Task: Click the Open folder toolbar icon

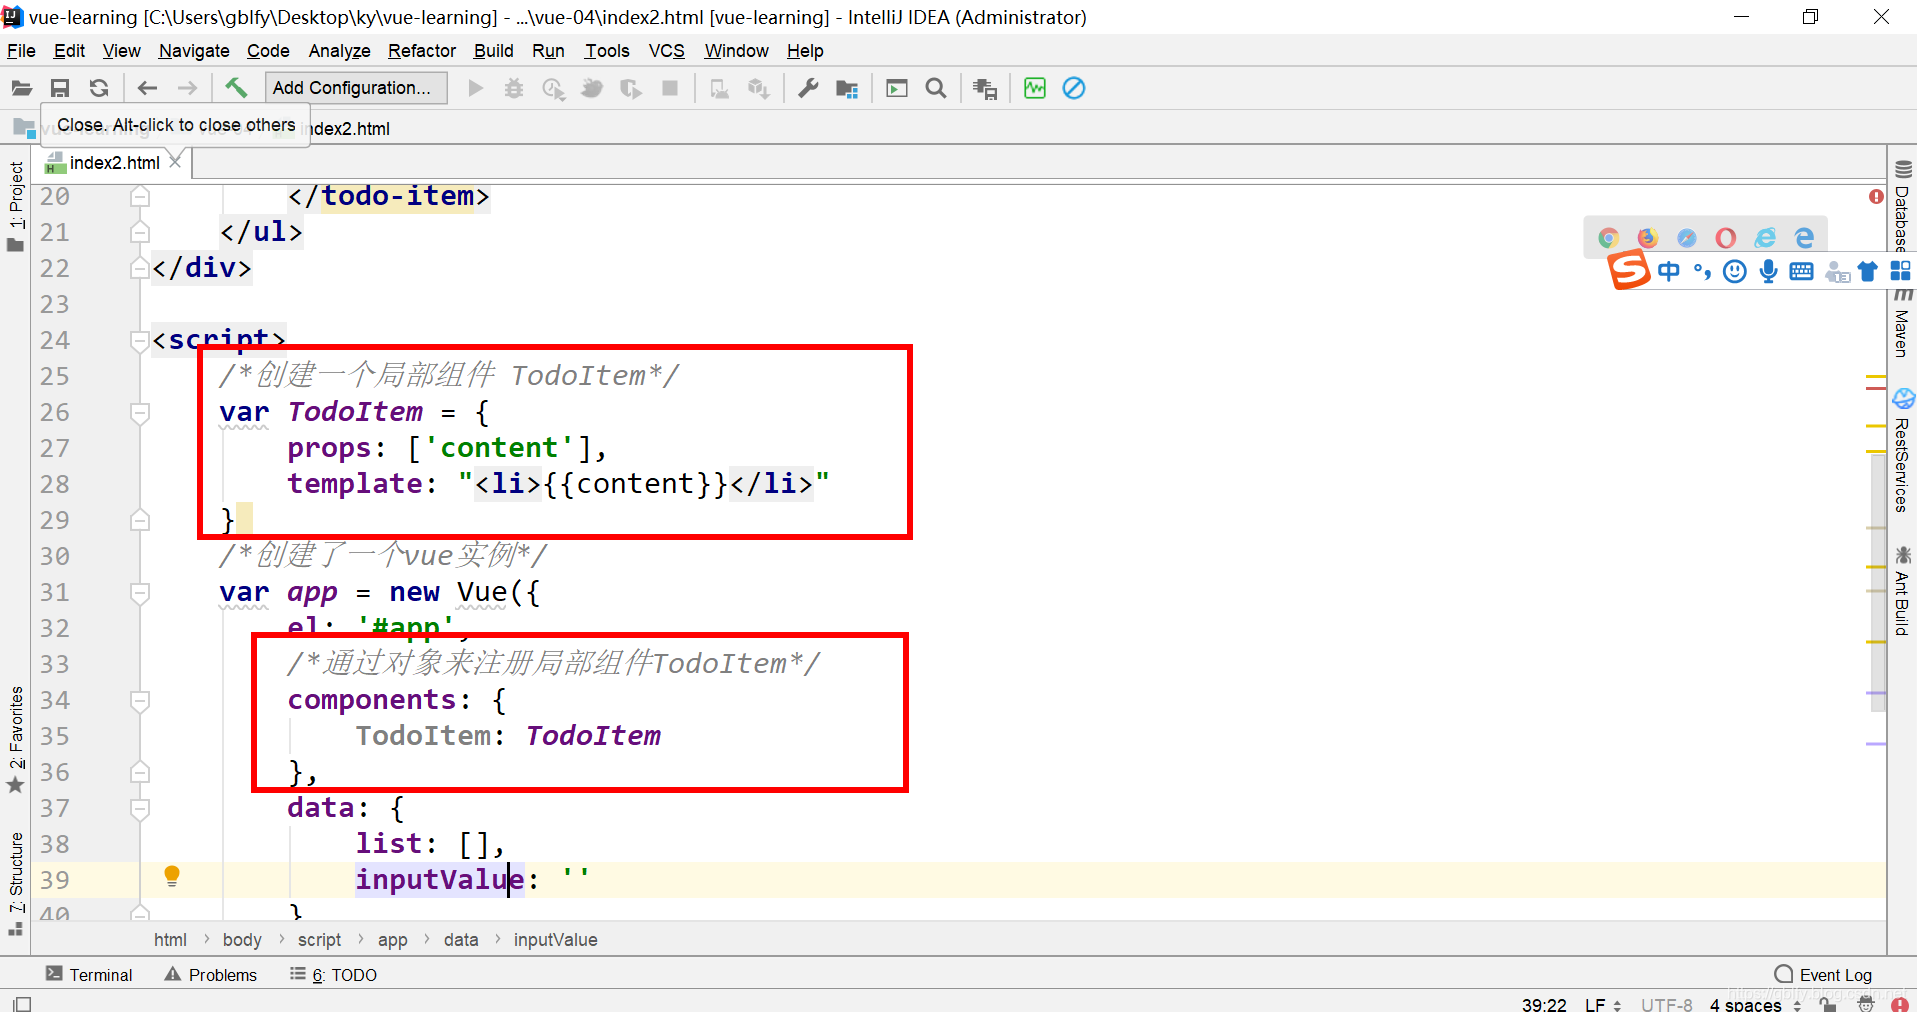Action: tap(22, 88)
